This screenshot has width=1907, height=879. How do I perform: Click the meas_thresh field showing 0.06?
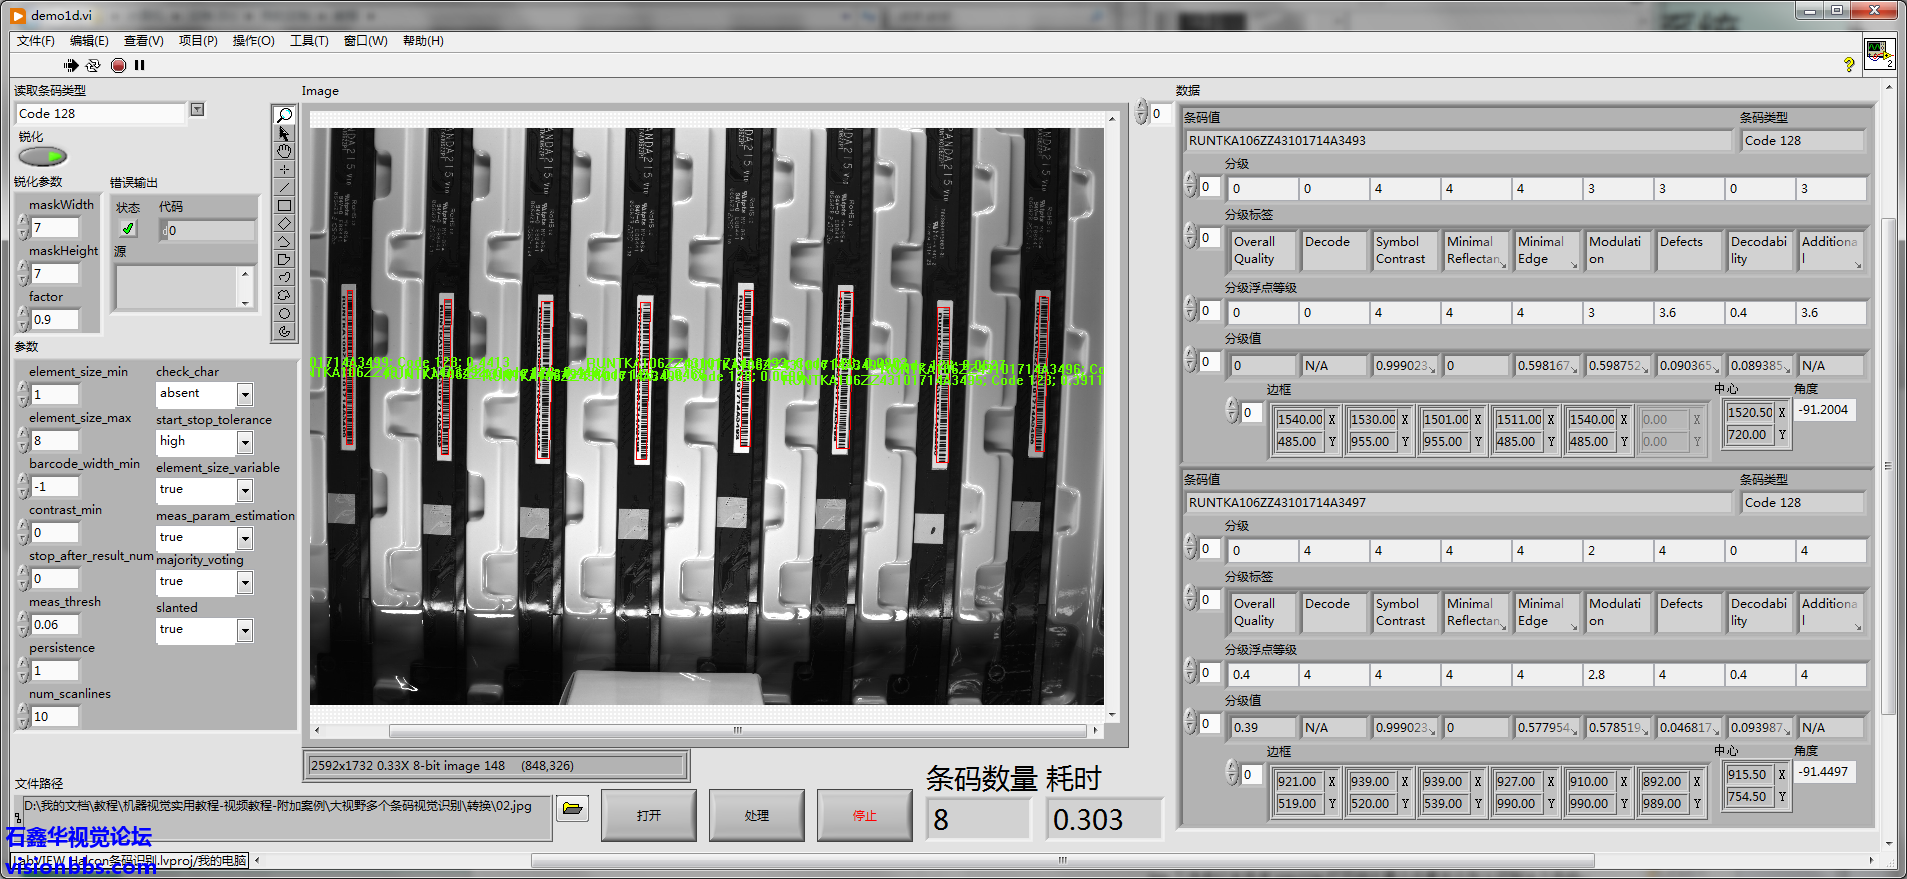(x=55, y=625)
